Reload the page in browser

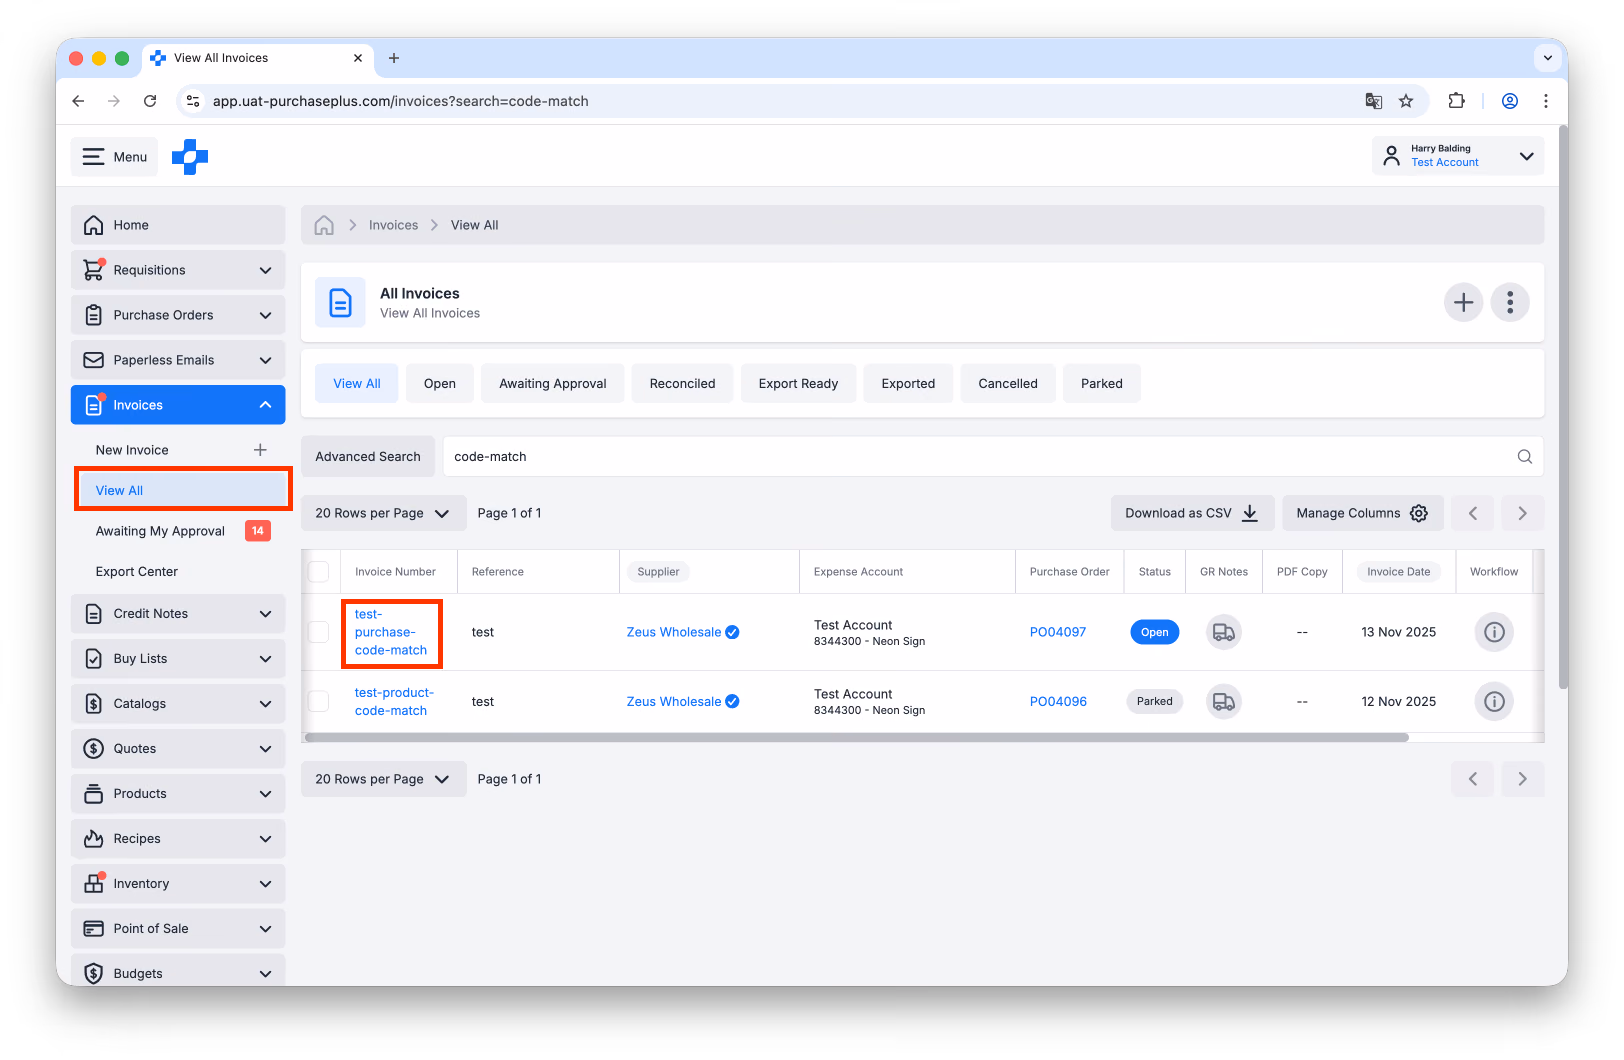(150, 101)
